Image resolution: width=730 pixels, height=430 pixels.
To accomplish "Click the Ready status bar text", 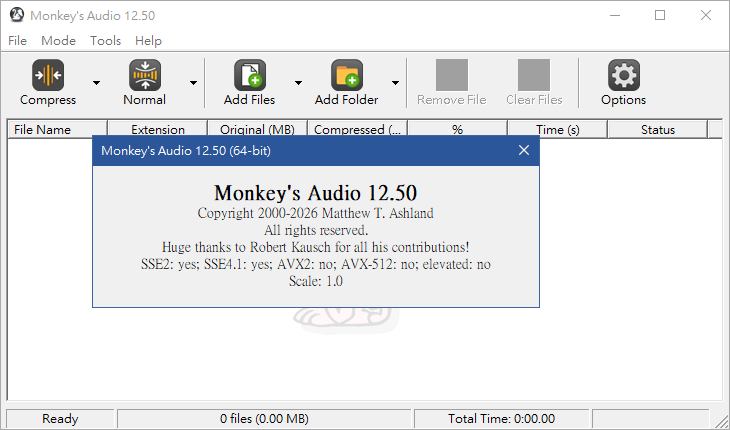I will tap(60, 419).
